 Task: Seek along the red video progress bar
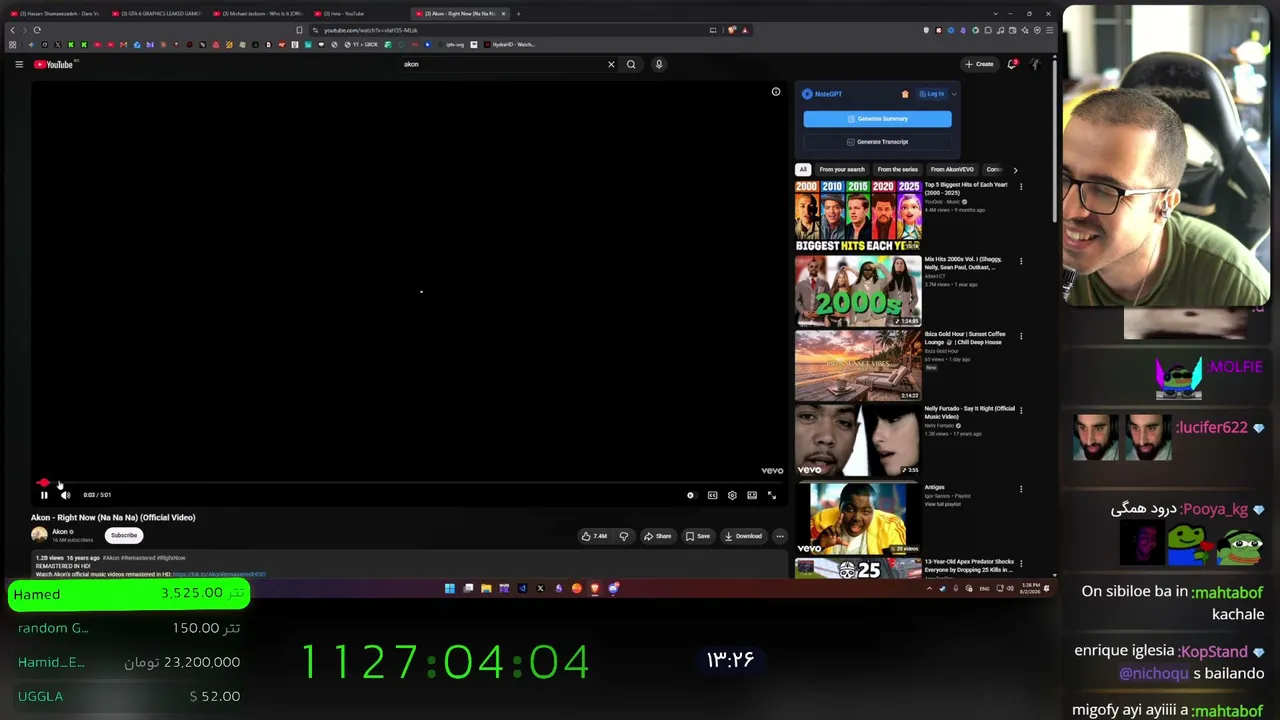(409, 483)
